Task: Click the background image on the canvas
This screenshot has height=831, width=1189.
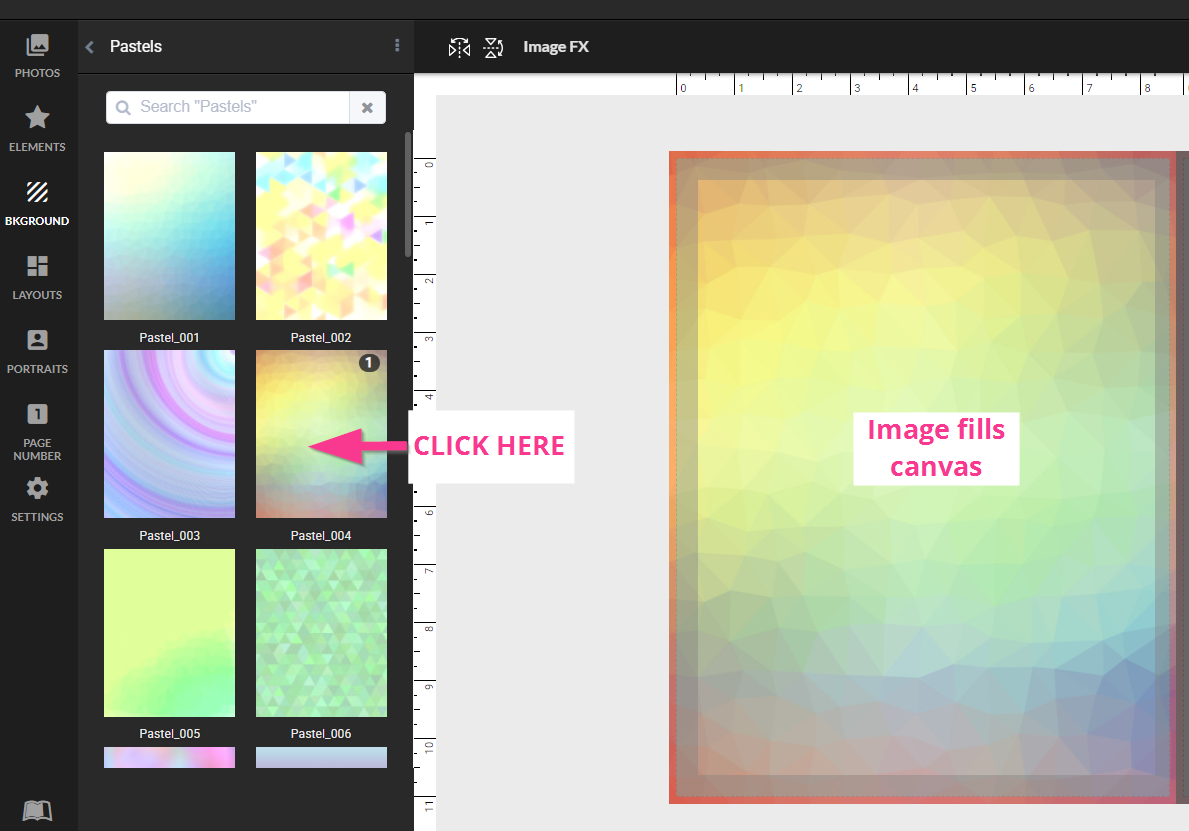Action: click(924, 477)
